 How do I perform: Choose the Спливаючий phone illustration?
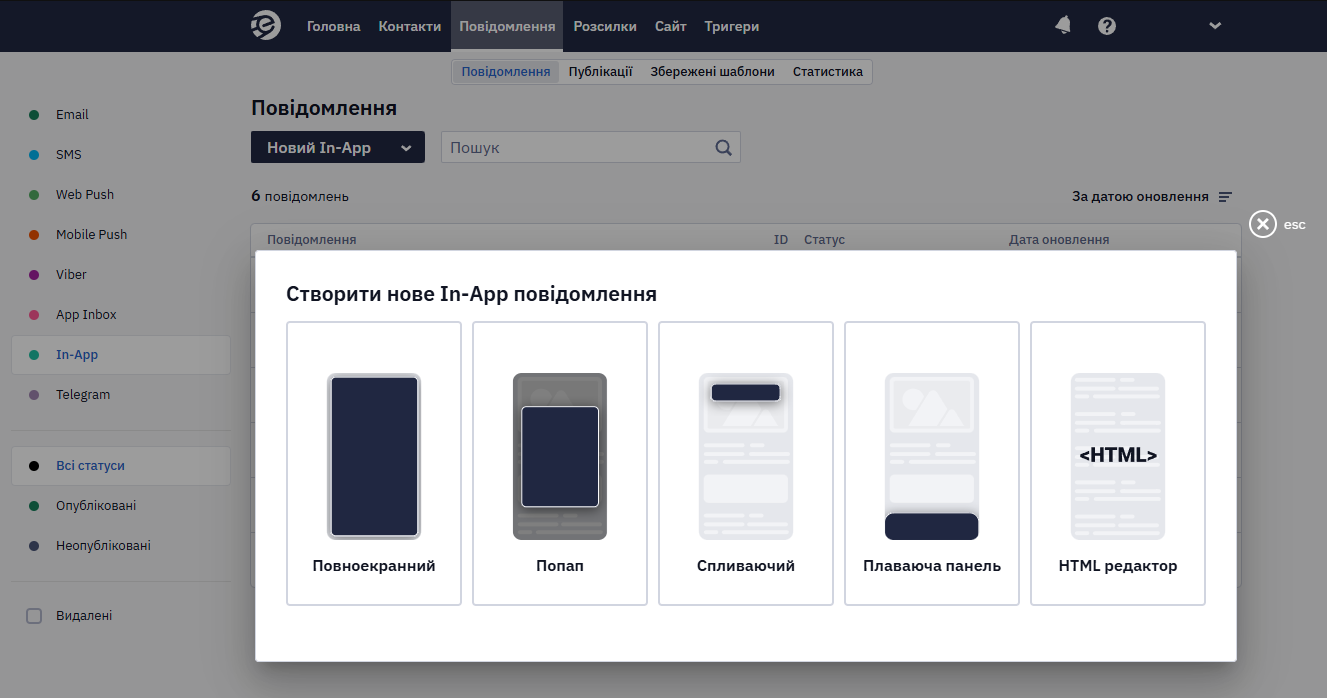[746, 456]
